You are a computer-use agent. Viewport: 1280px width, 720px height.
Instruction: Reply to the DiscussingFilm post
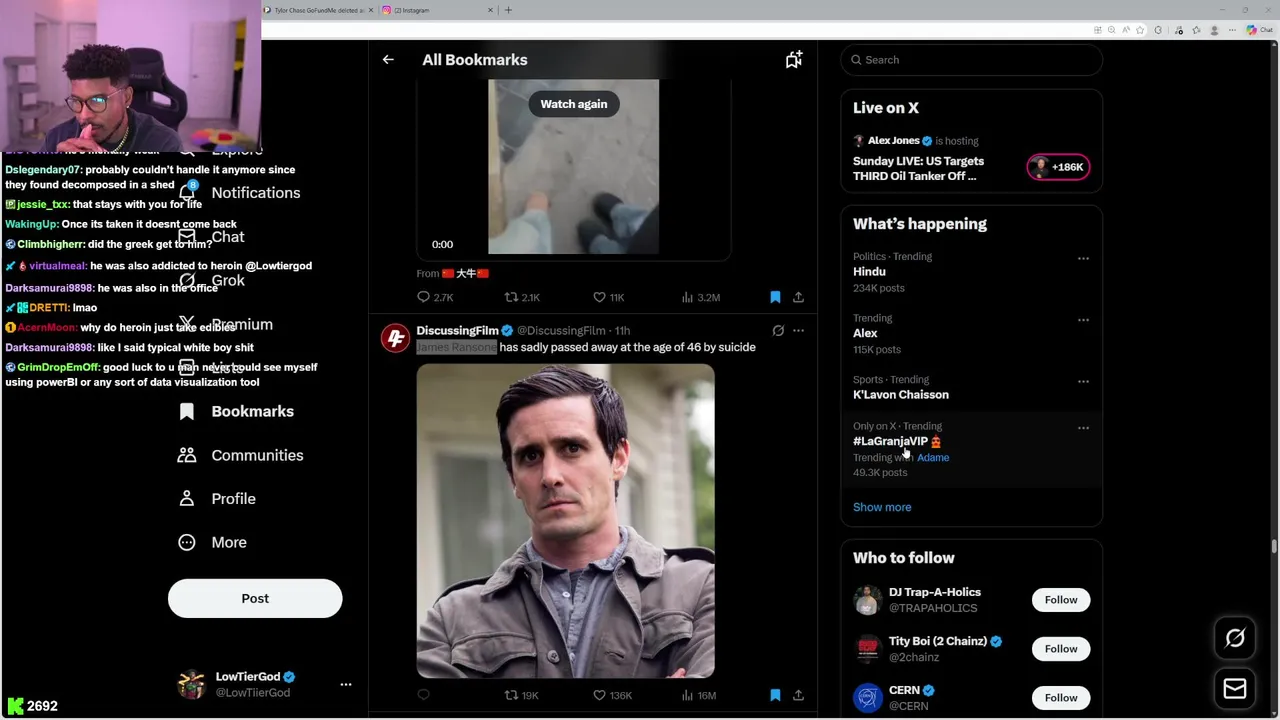(423, 695)
